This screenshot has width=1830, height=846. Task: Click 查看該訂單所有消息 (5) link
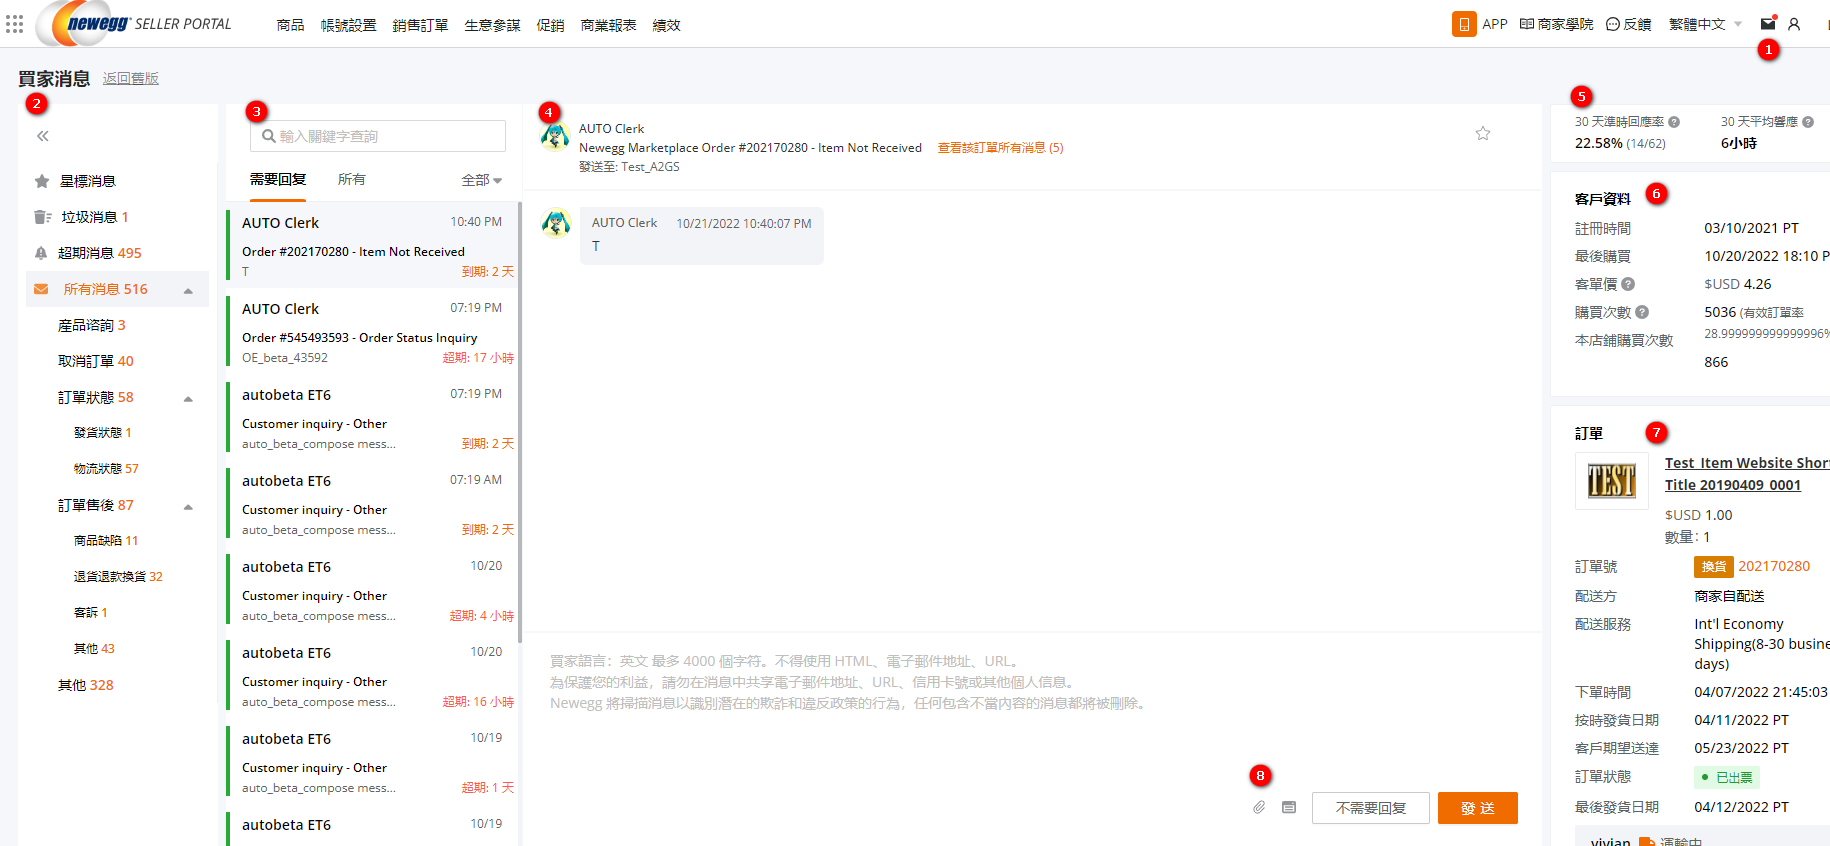click(1000, 148)
